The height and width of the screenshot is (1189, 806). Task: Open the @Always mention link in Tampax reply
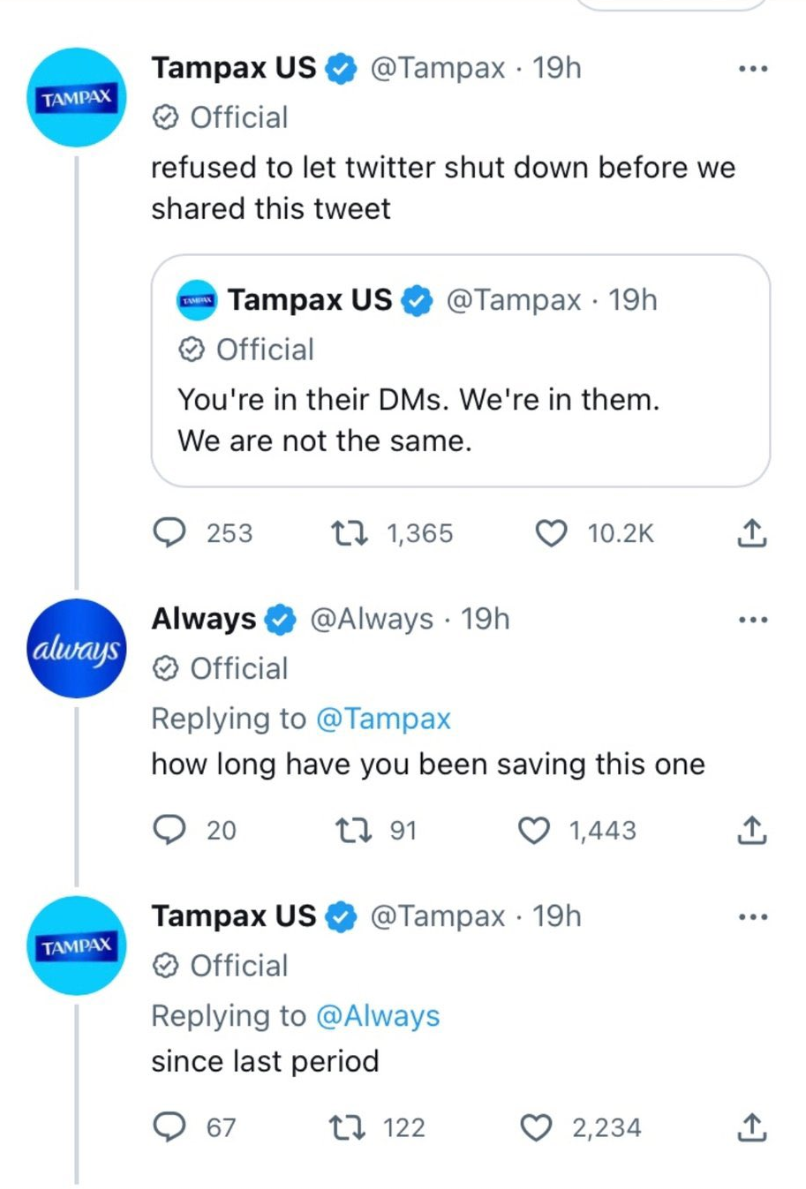pyautogui.click(x=378, y=1016)
